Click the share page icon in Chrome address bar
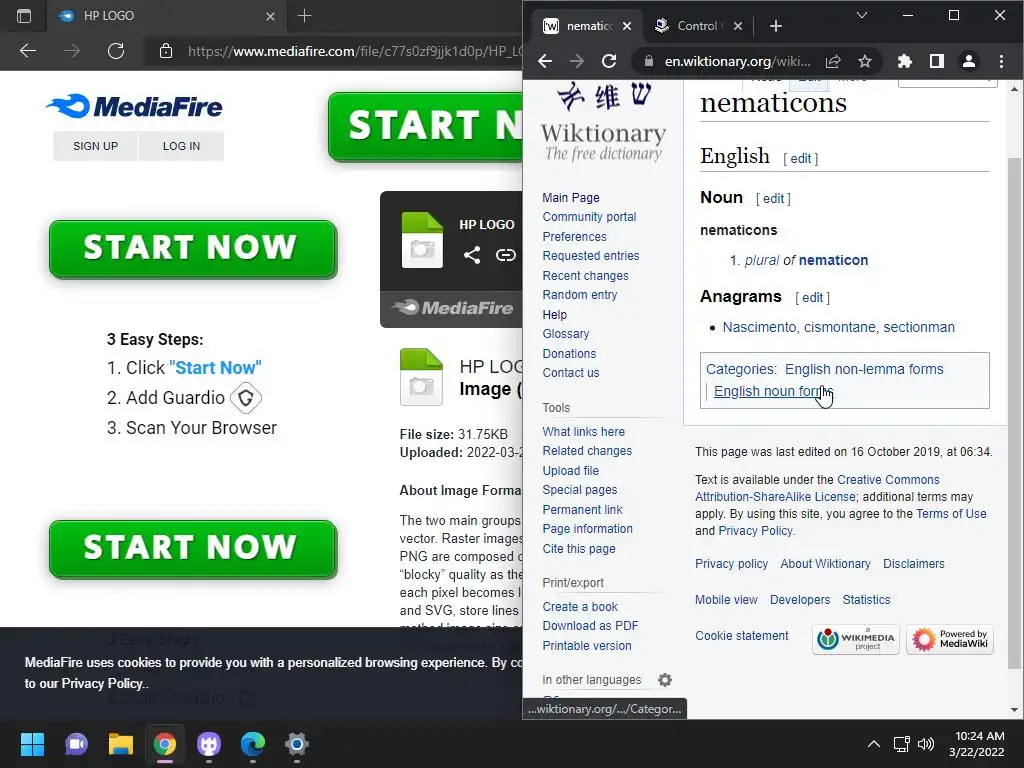Screen dimensions: 1024x768 tap(833, 61)
